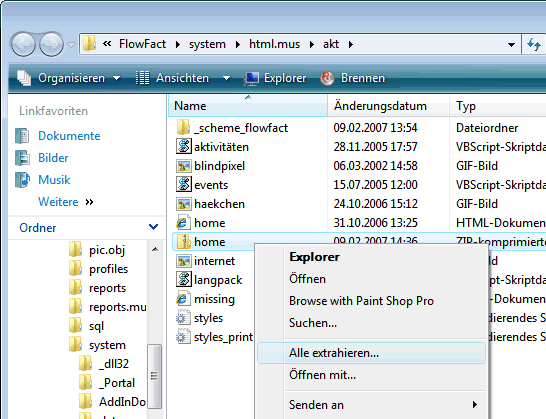The image size is (546, 419).
Task: Click html.mus in the address breadcrumb
Action: (274, 44)
